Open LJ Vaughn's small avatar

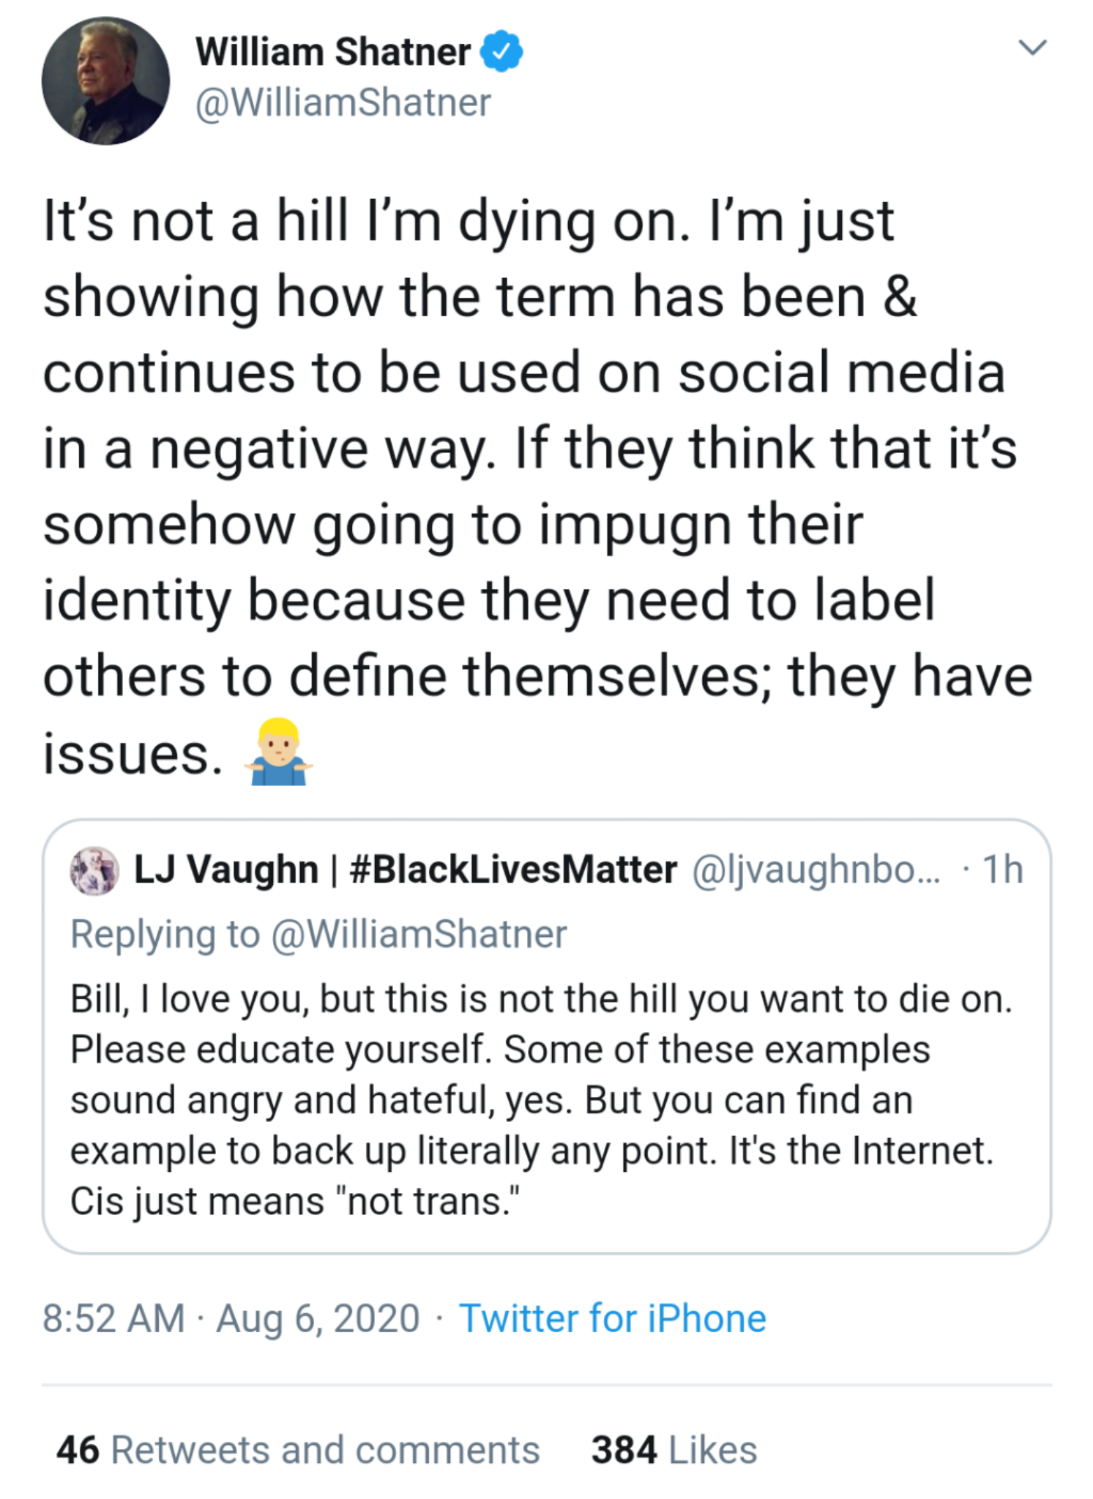click(x=95, y=870)
